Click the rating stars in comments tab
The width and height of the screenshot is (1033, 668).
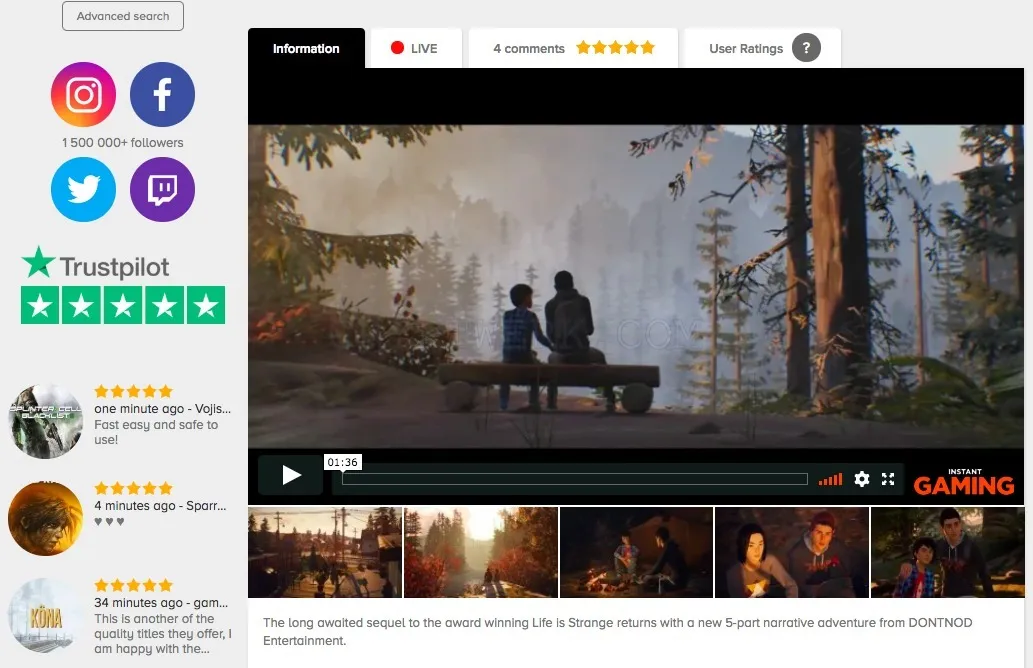coord(615,47)
